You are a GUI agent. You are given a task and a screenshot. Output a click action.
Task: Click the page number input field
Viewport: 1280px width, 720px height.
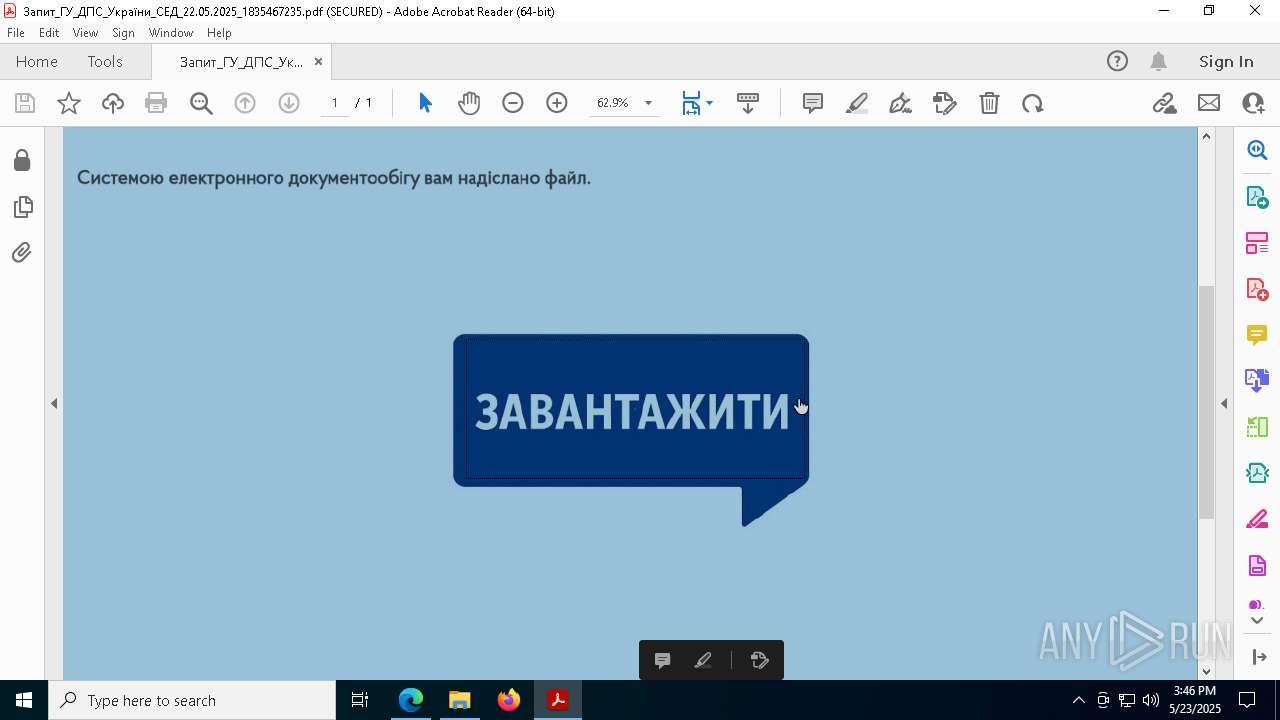(x=335, y=103)
